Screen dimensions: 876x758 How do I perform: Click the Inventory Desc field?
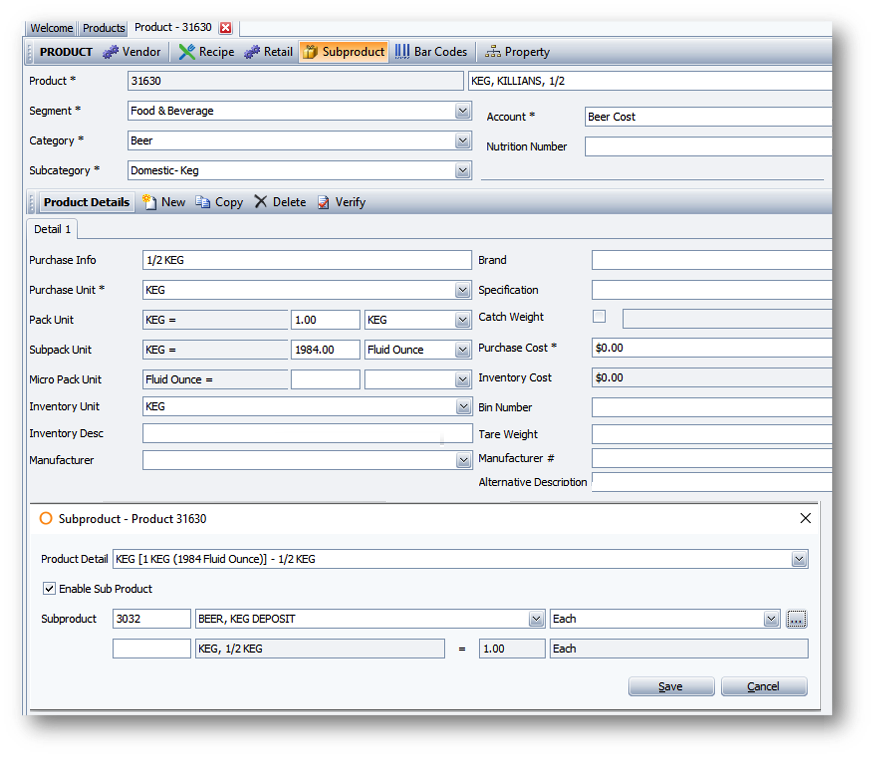pos(307,433)
